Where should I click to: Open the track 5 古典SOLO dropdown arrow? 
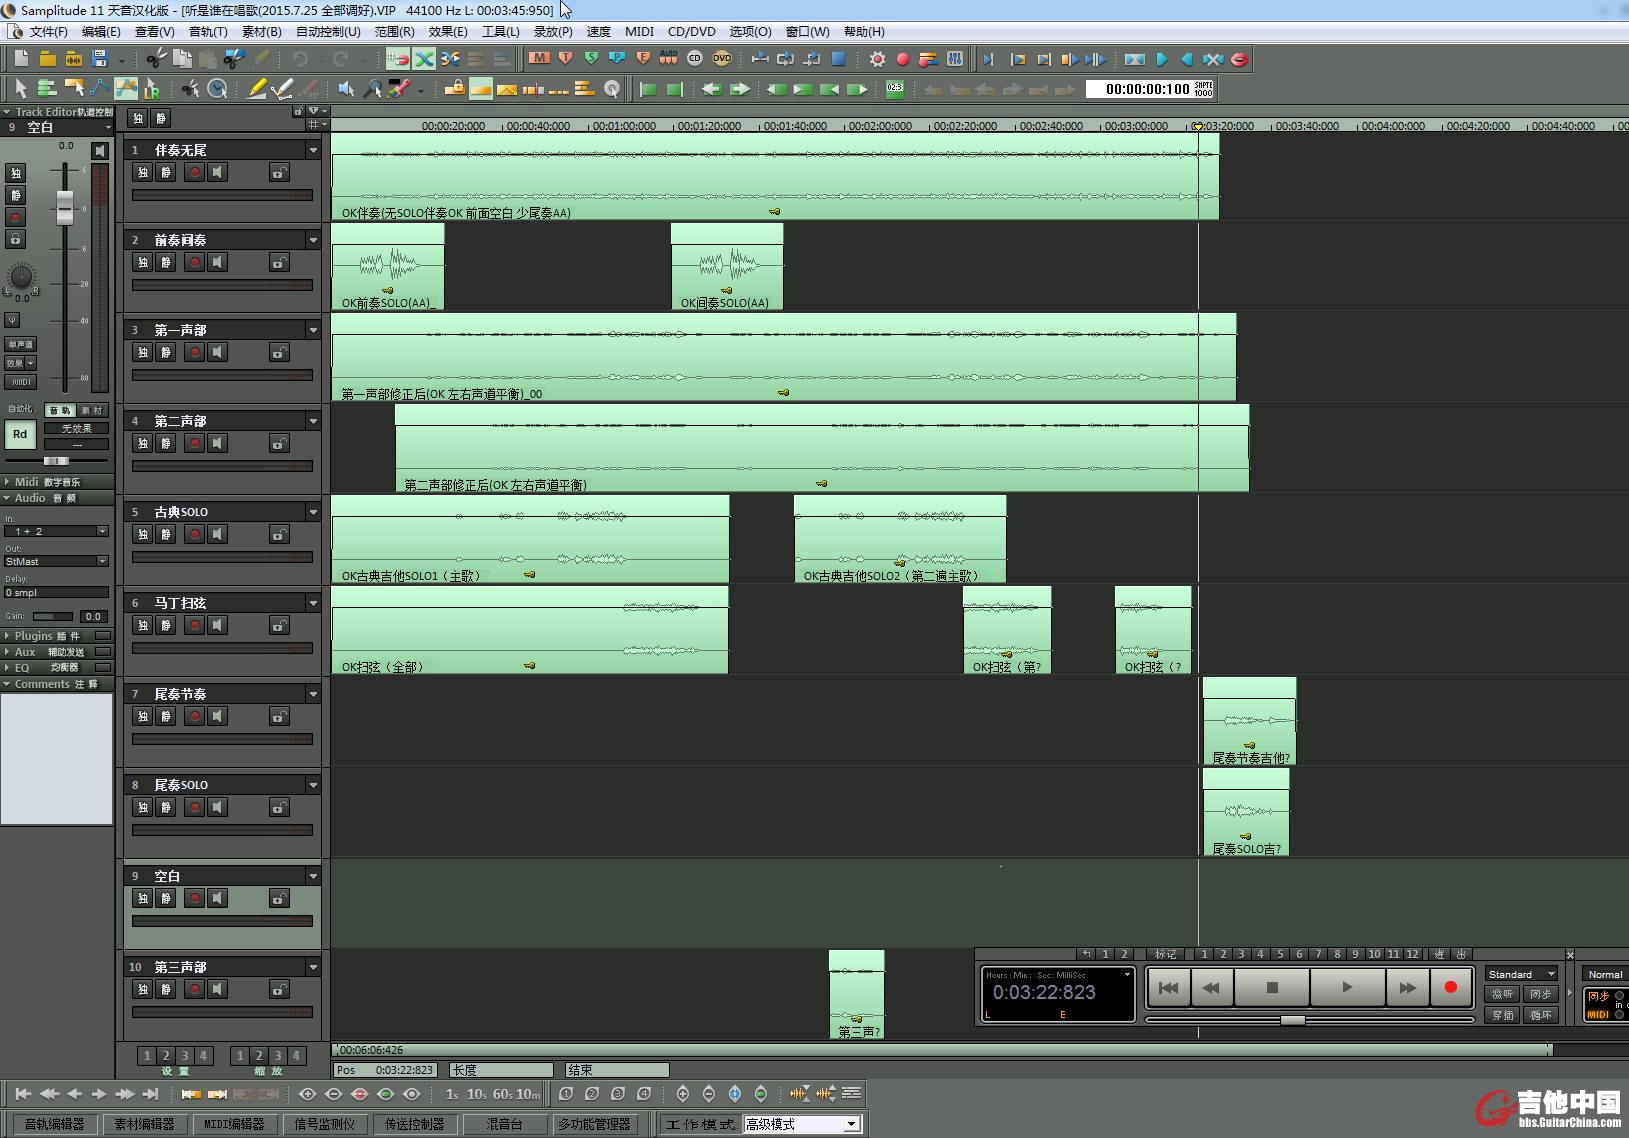[313, 512]
